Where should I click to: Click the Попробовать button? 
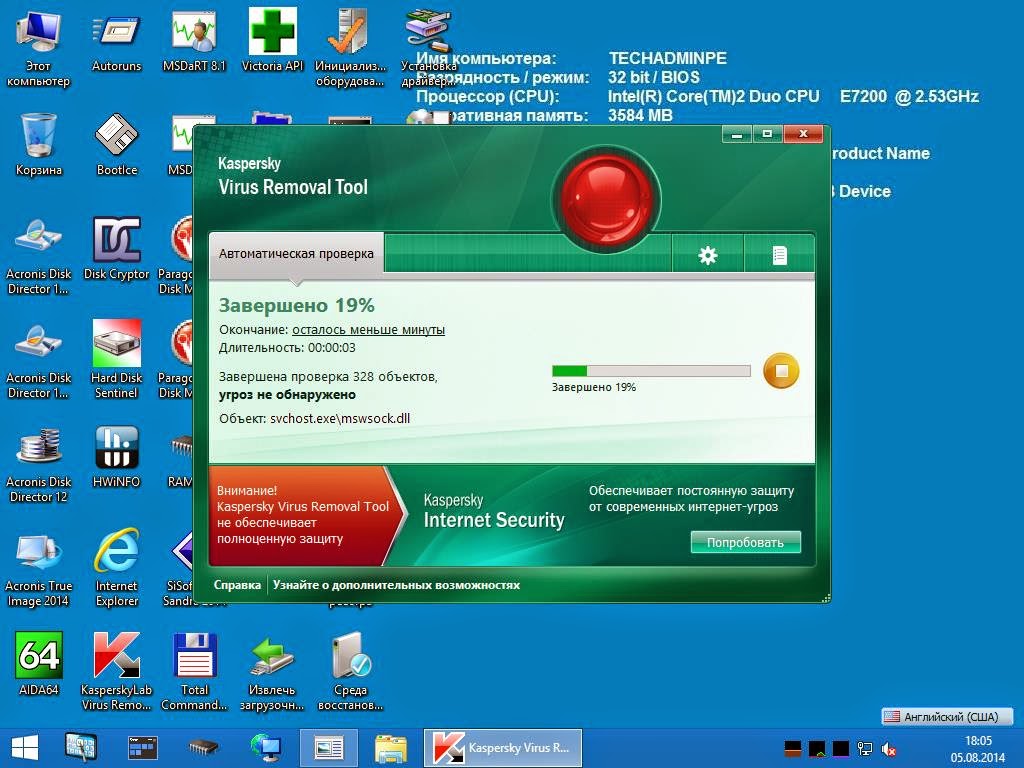tap(745, 542)
